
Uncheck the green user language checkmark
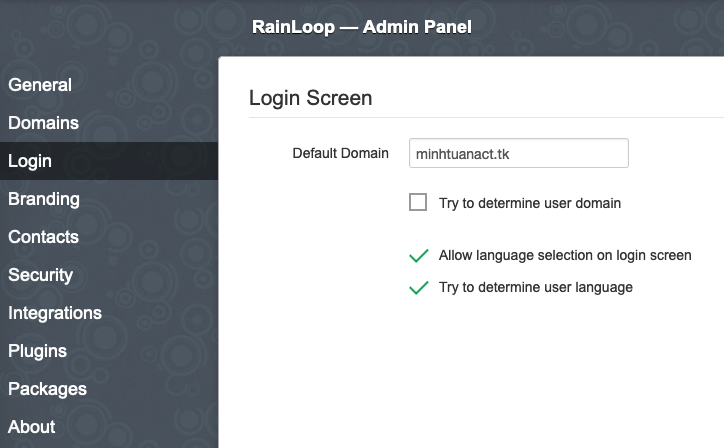point(418,288)
